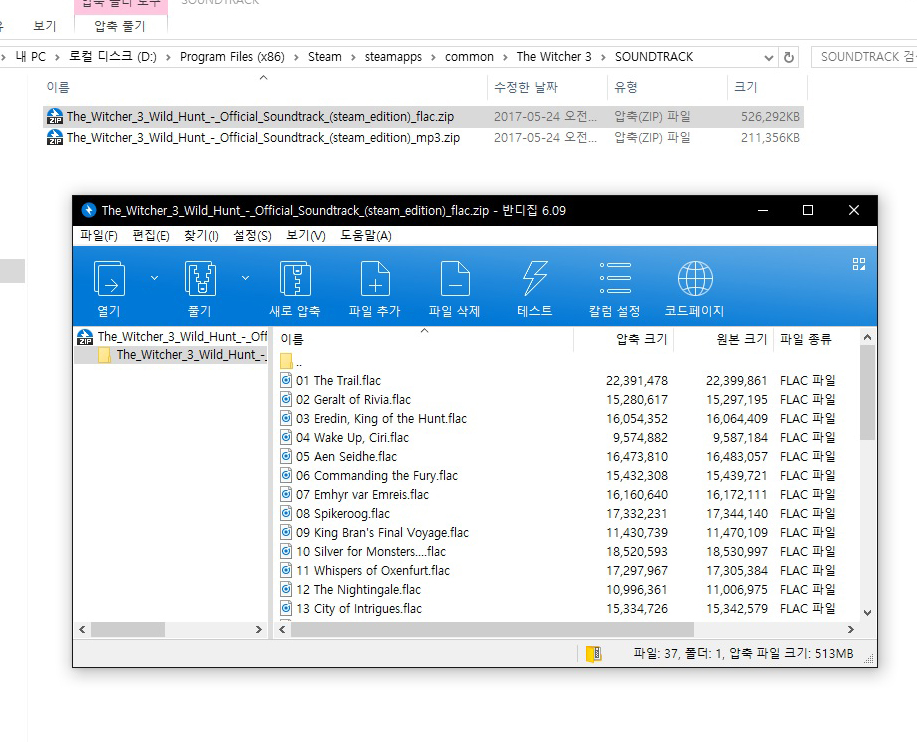Click the file list horizontal scrollbar right arrow
Screen dimensions: 917x742
[851, 630]
